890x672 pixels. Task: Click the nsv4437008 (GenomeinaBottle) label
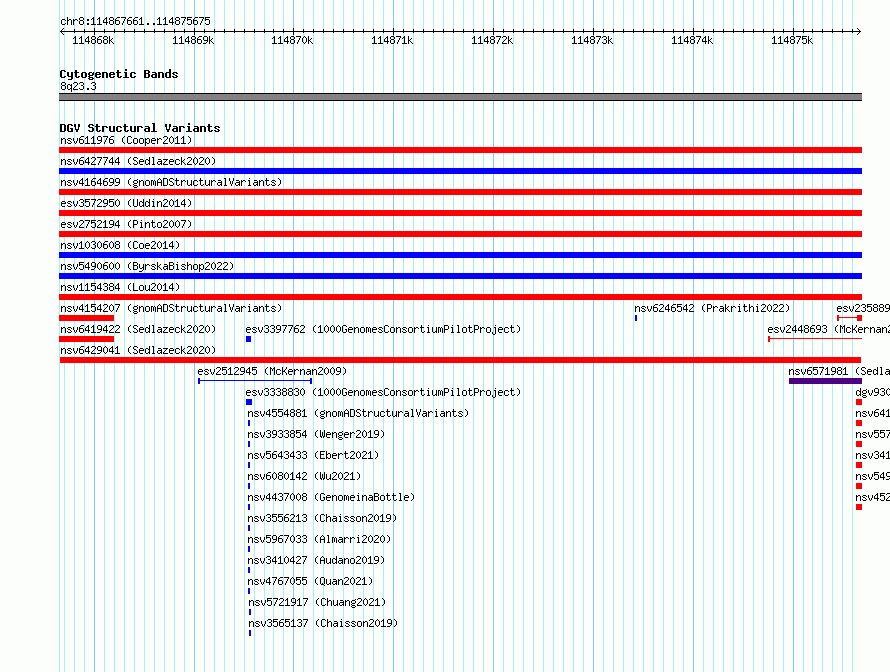point(331,497)
